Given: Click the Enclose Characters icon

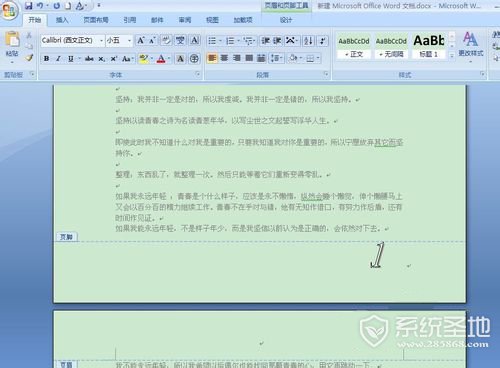Looking at the screenshot, I should [x=194, y=59].
